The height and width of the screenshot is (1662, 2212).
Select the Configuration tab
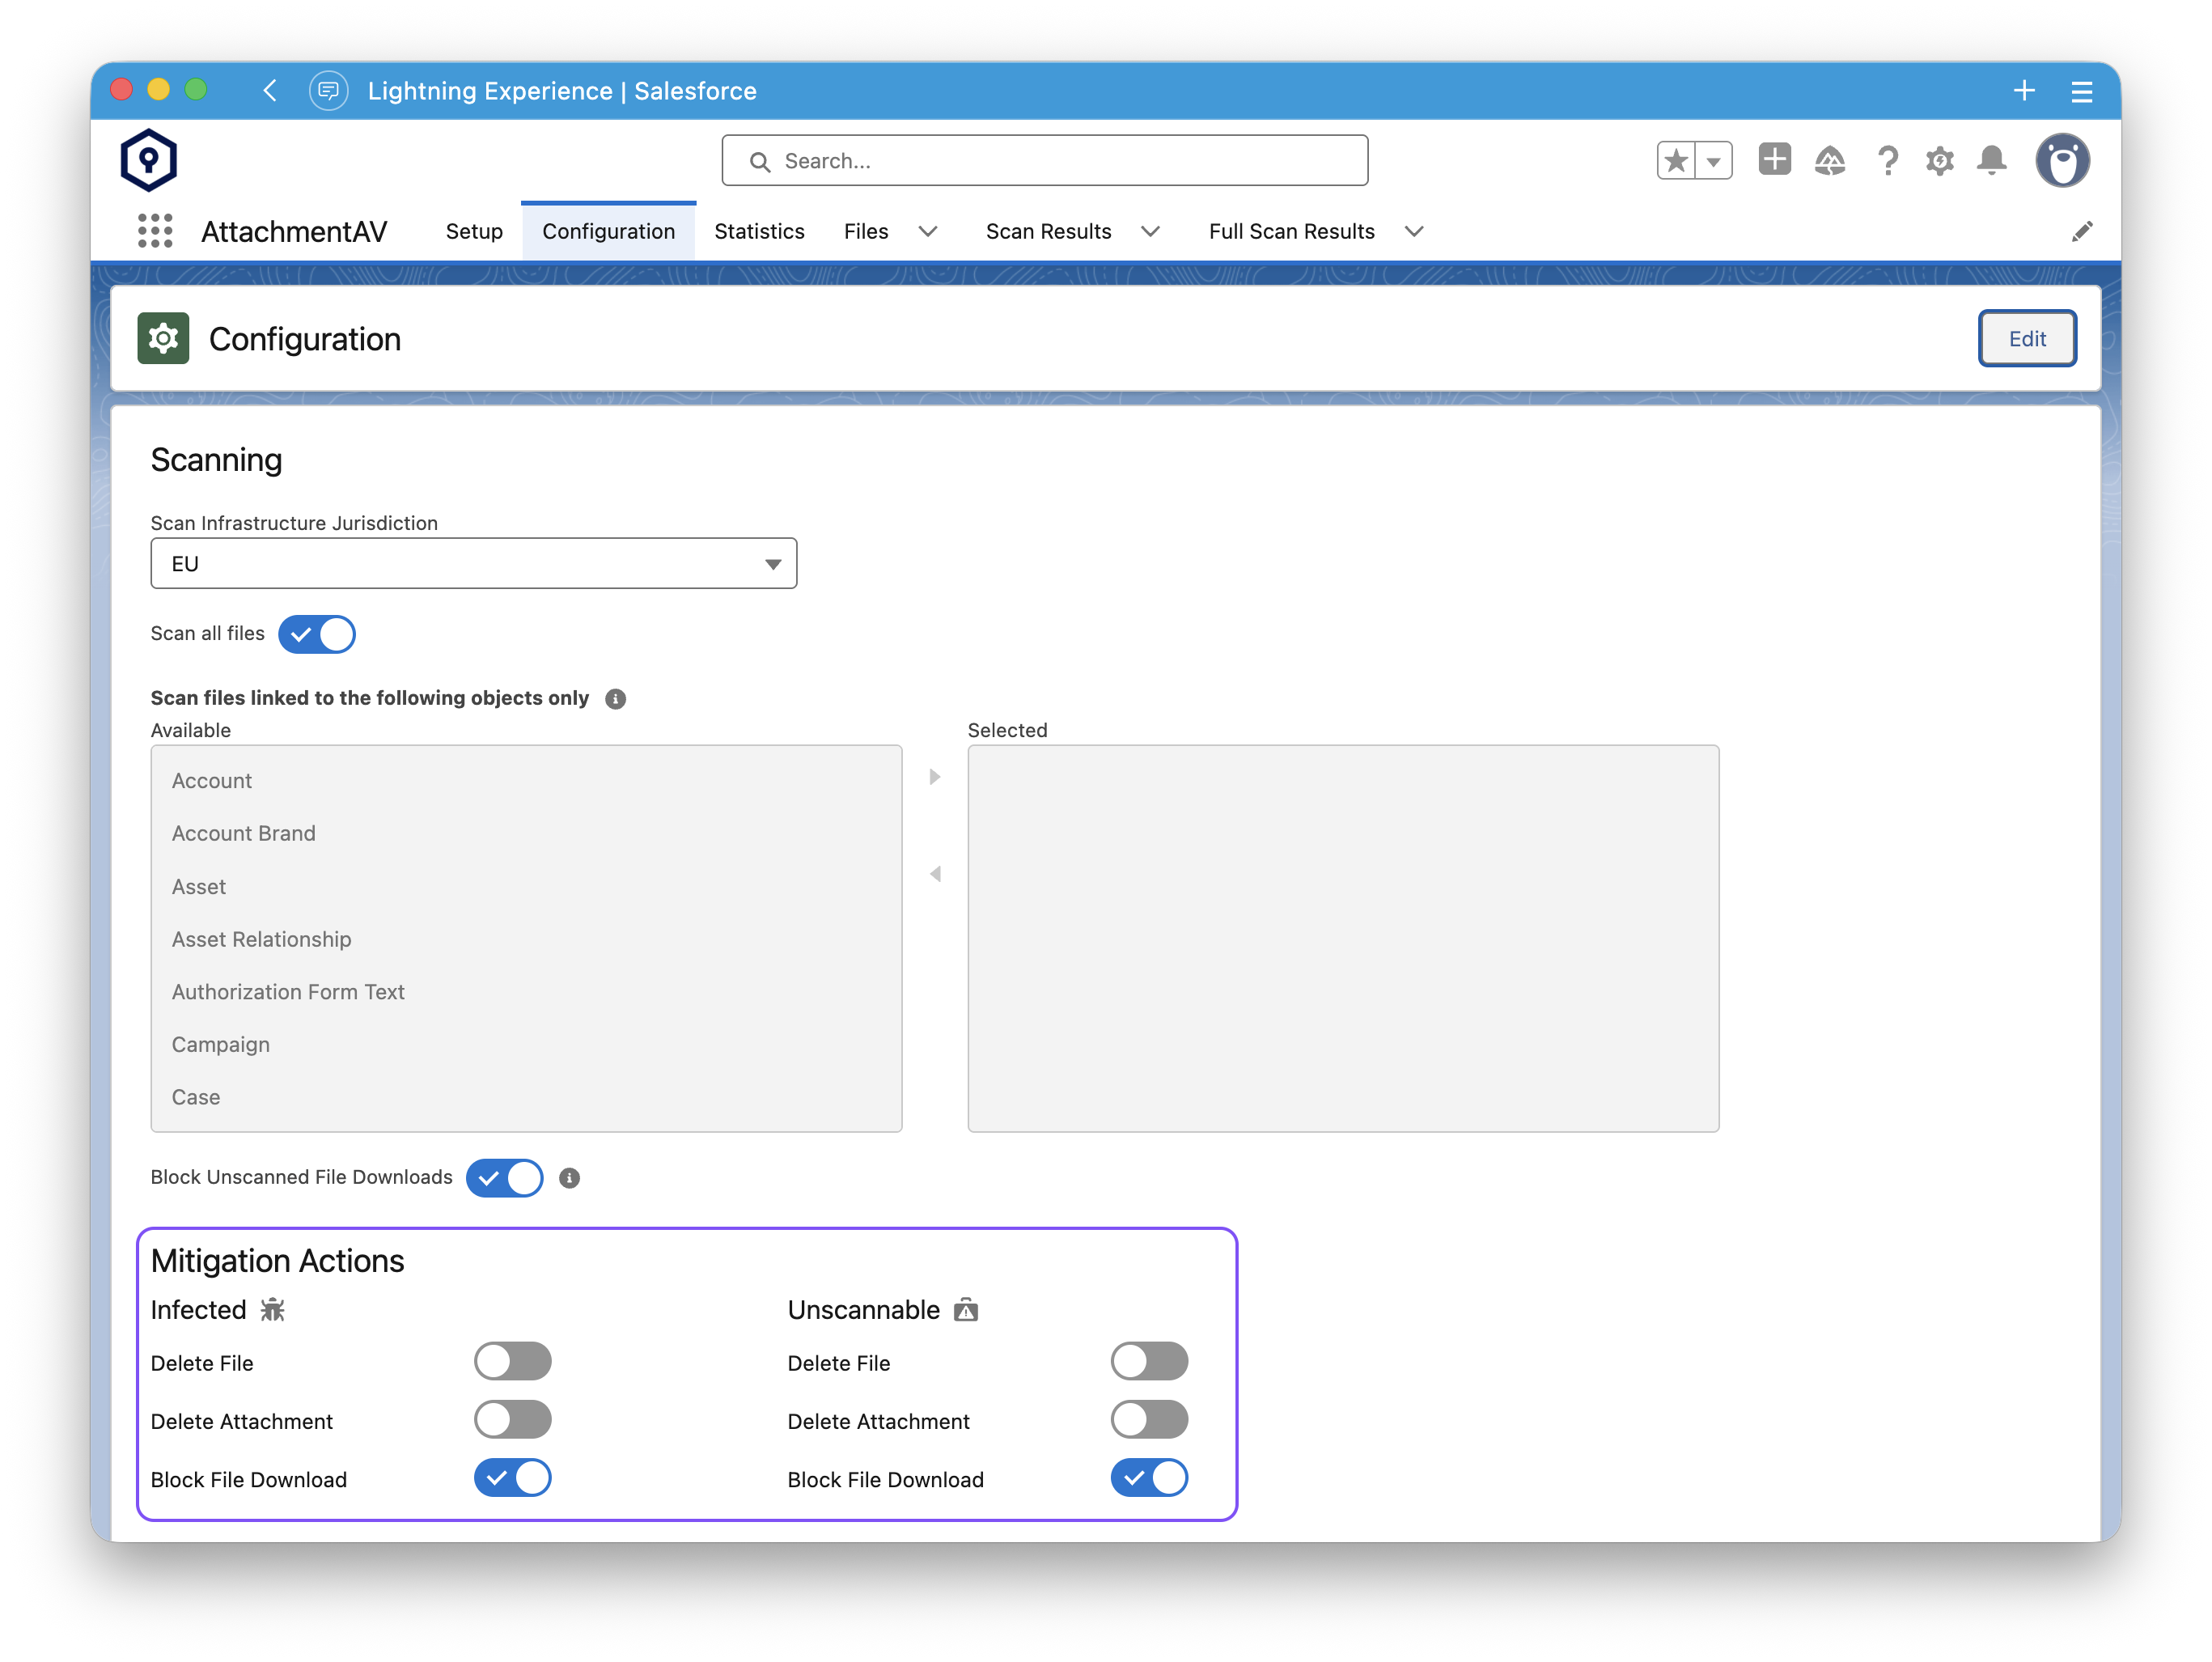tap(608, 232)
